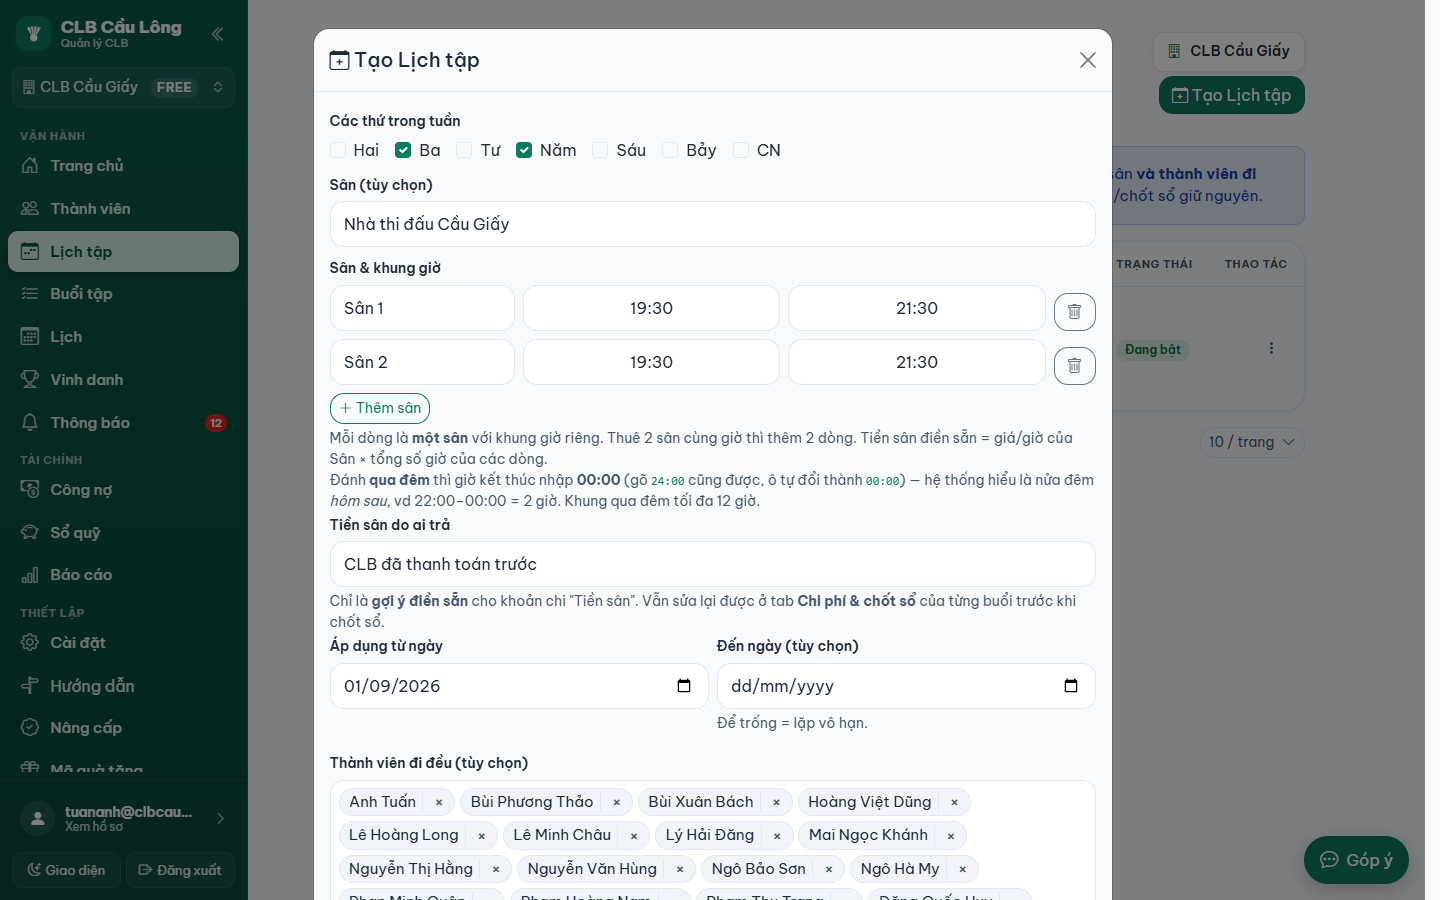This screenshot has width=1440, height=900.
Task: Click the Góp ý feedback button
Action: pos(1356,860)
